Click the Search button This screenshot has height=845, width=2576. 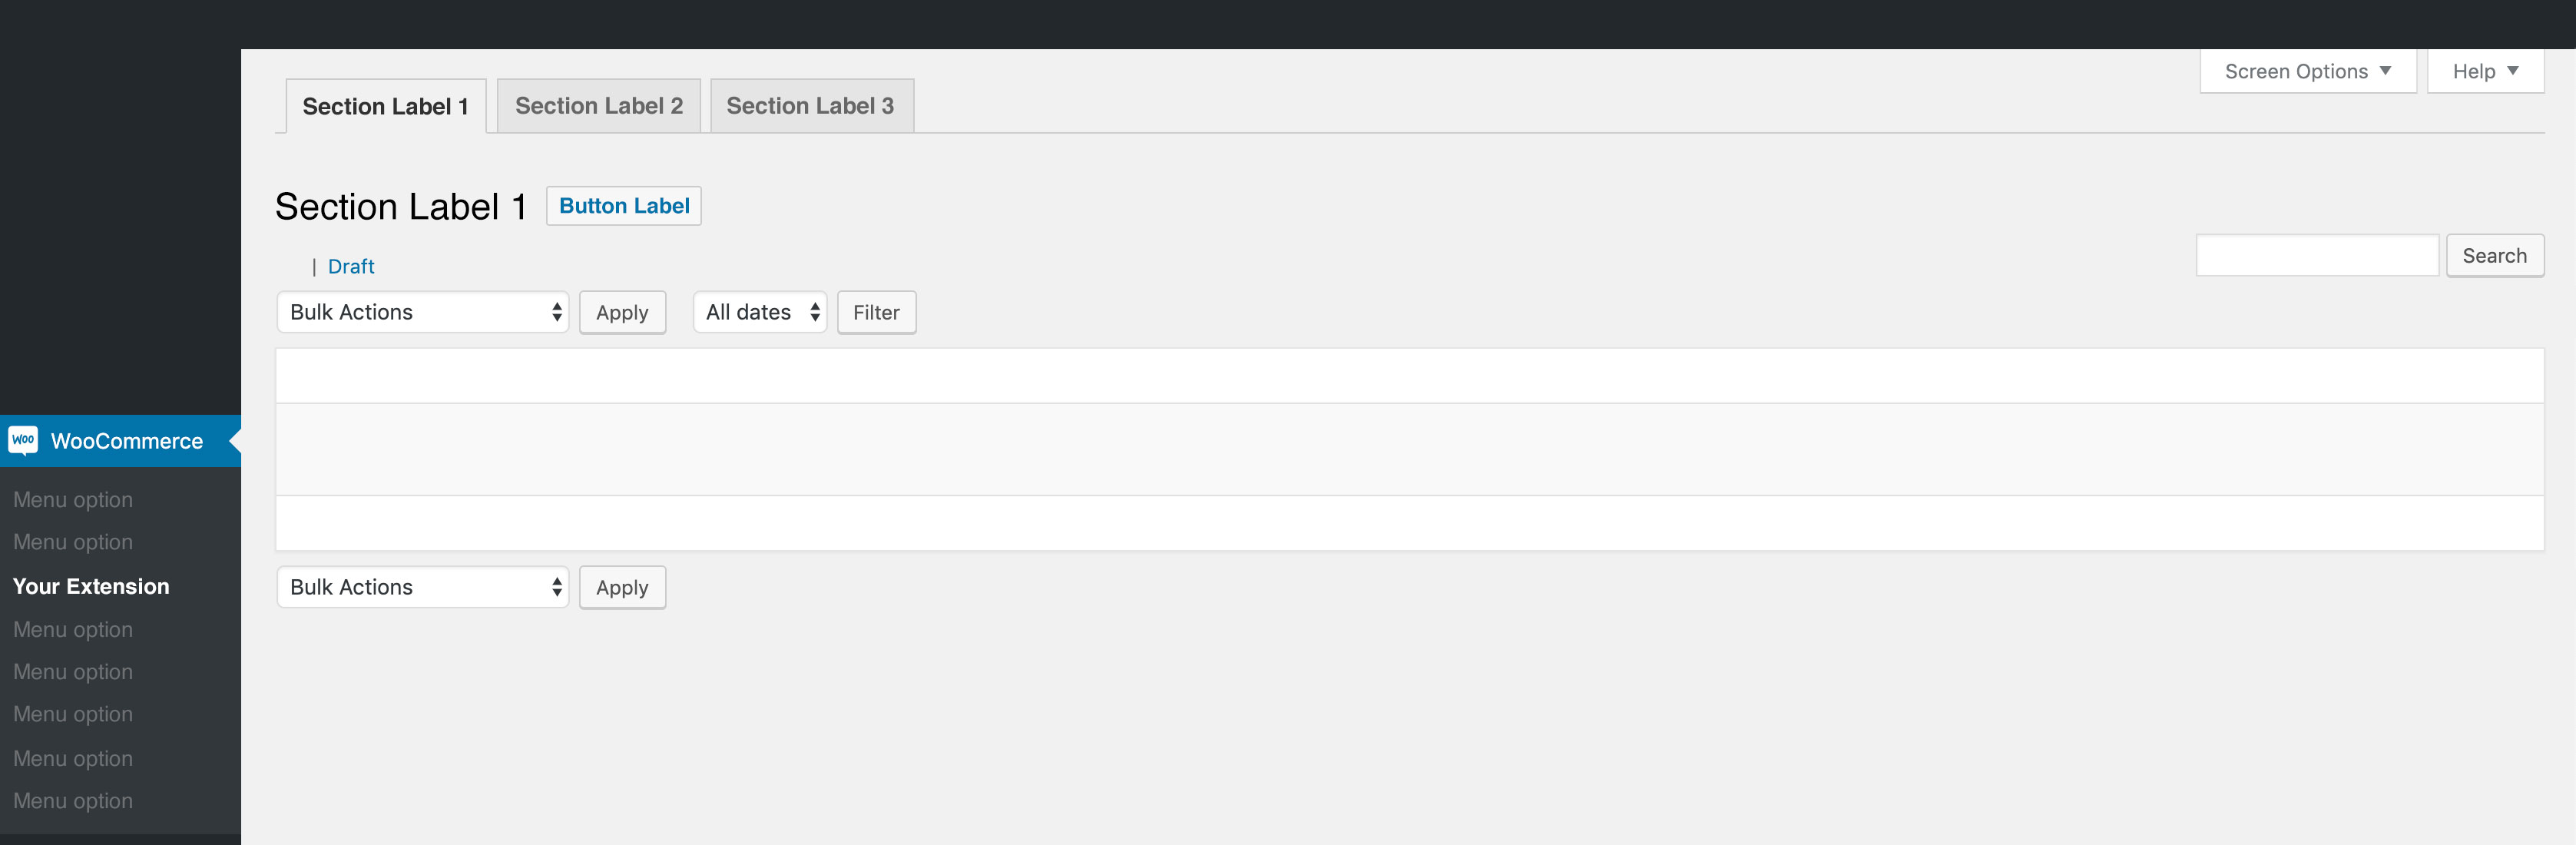[2494, 256]
